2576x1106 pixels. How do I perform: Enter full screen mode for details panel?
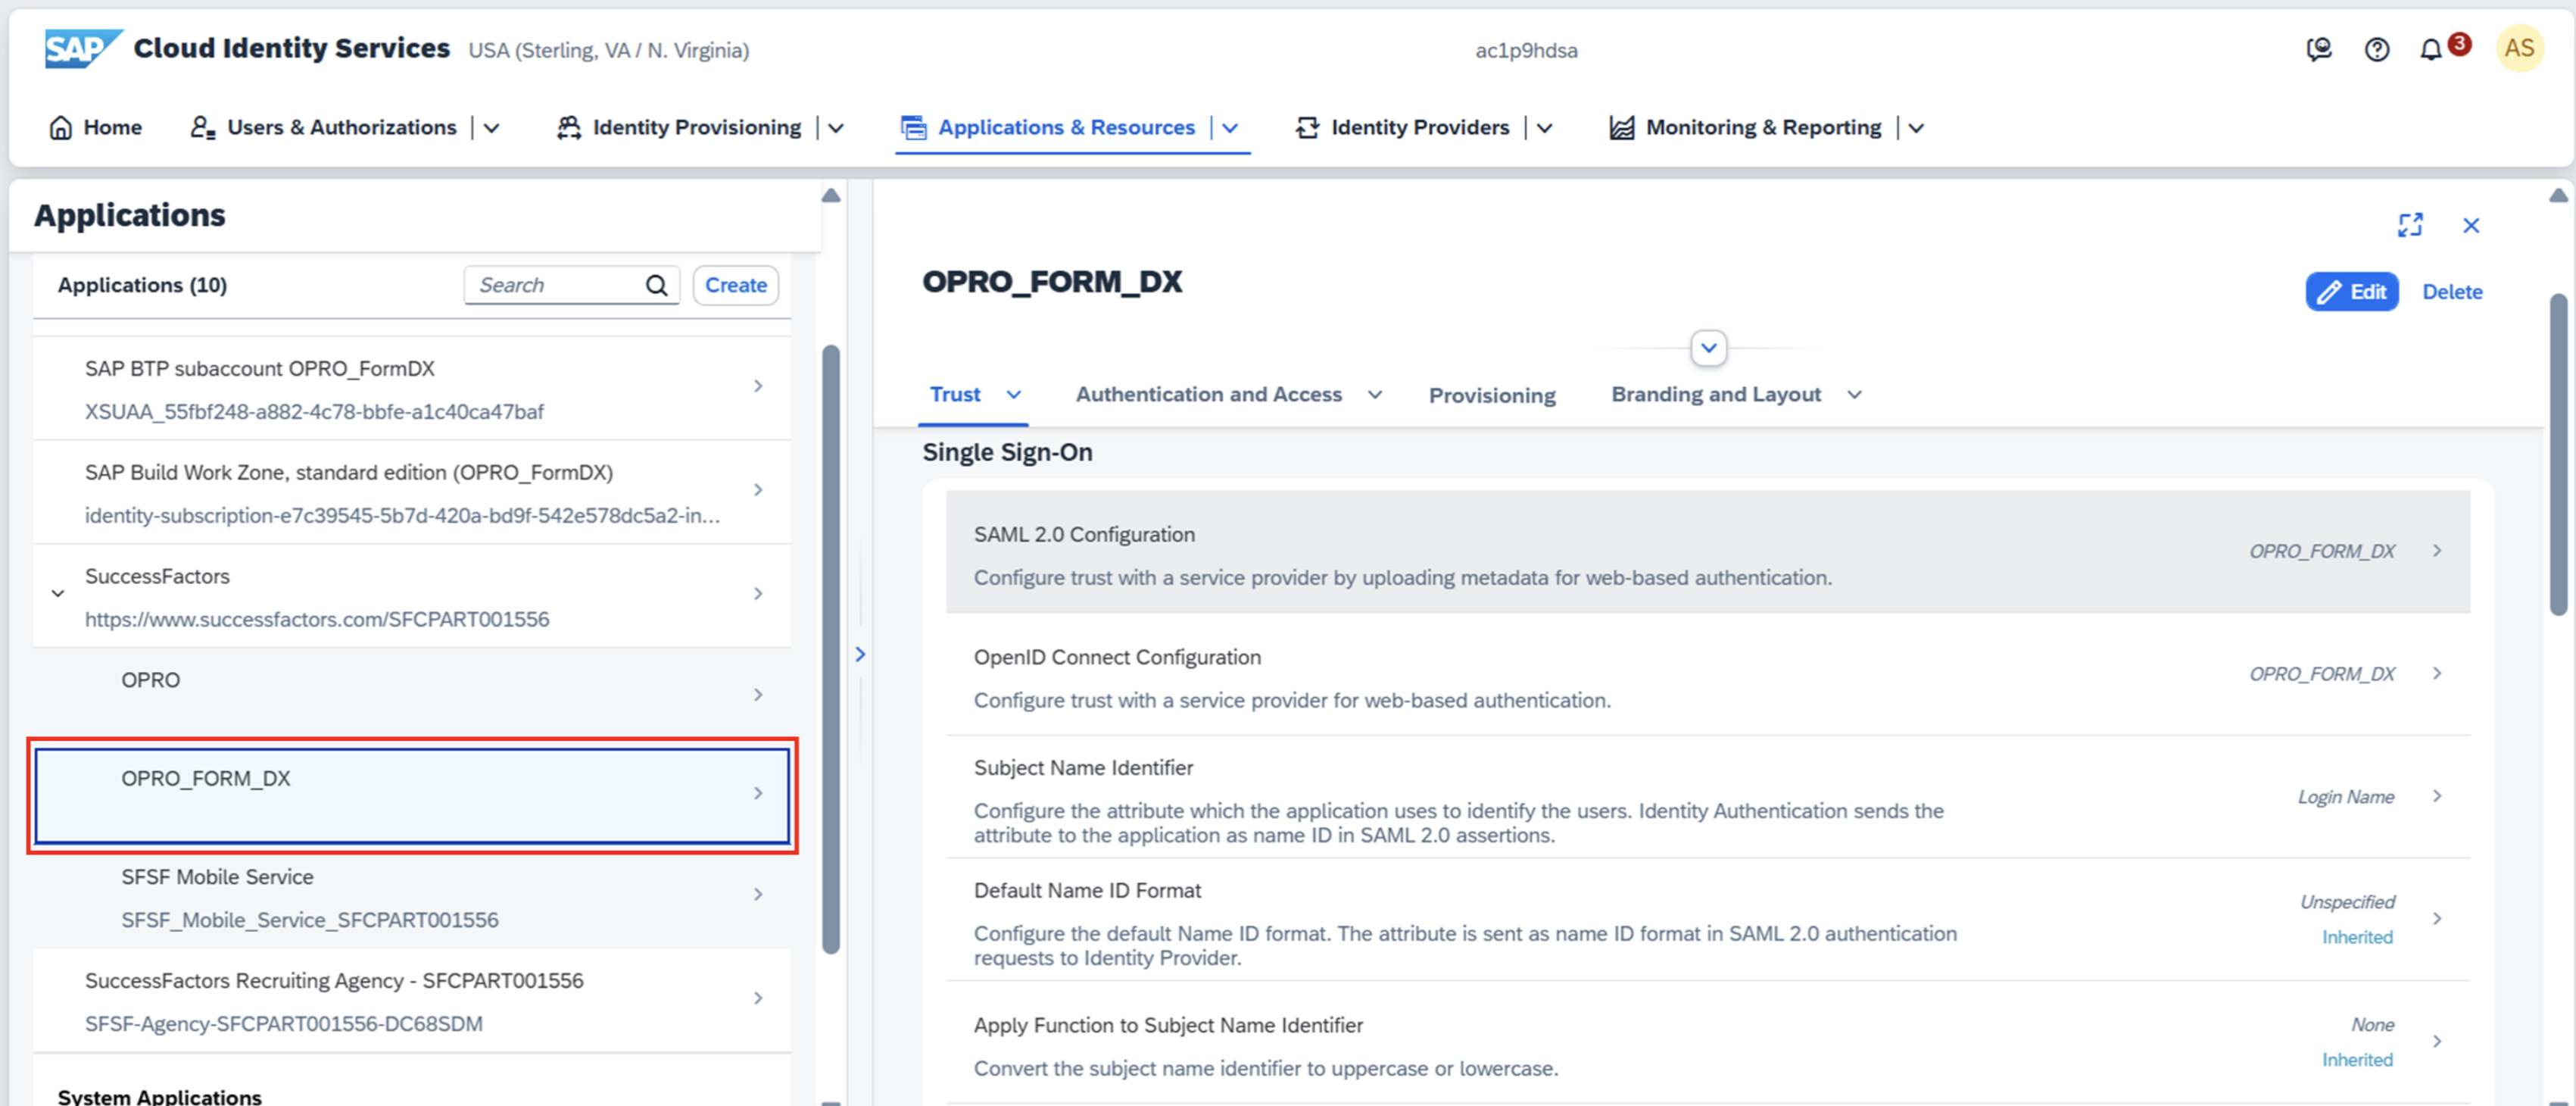pyautogui.click(x=2410, y=225)
